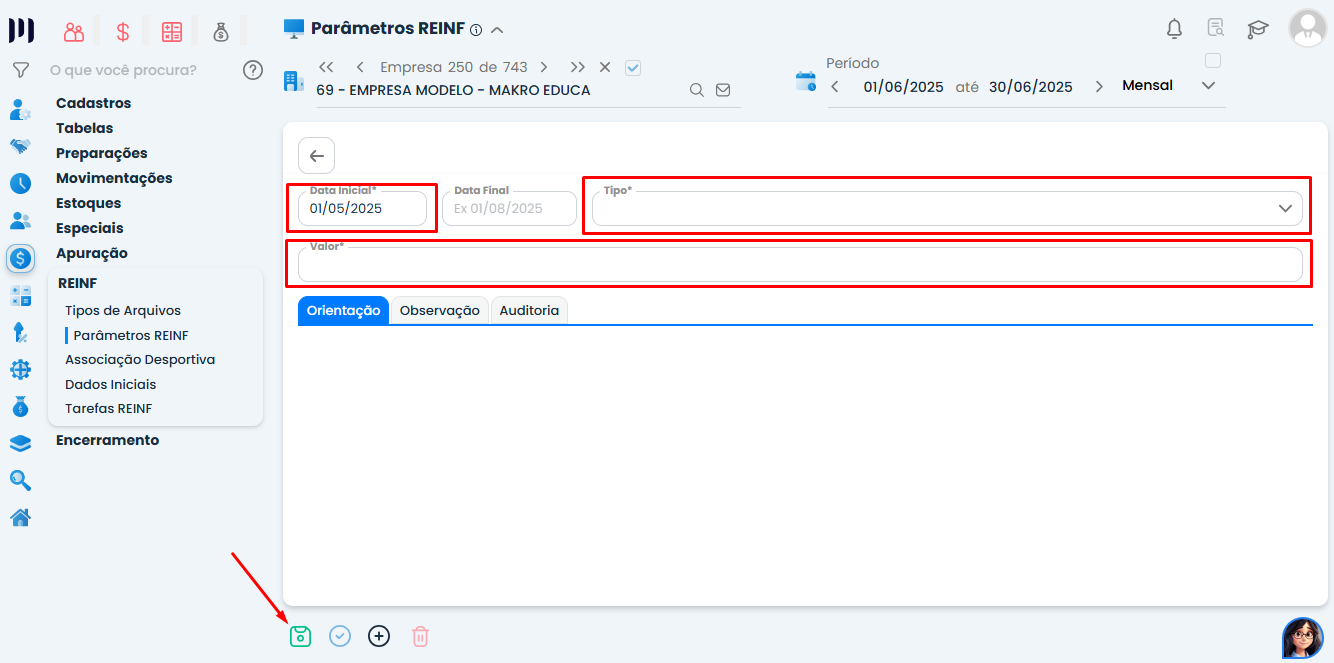Open the Mensal period dropdown
This screenshot has height=663, width=1334.
click(x=1169, y=86)
